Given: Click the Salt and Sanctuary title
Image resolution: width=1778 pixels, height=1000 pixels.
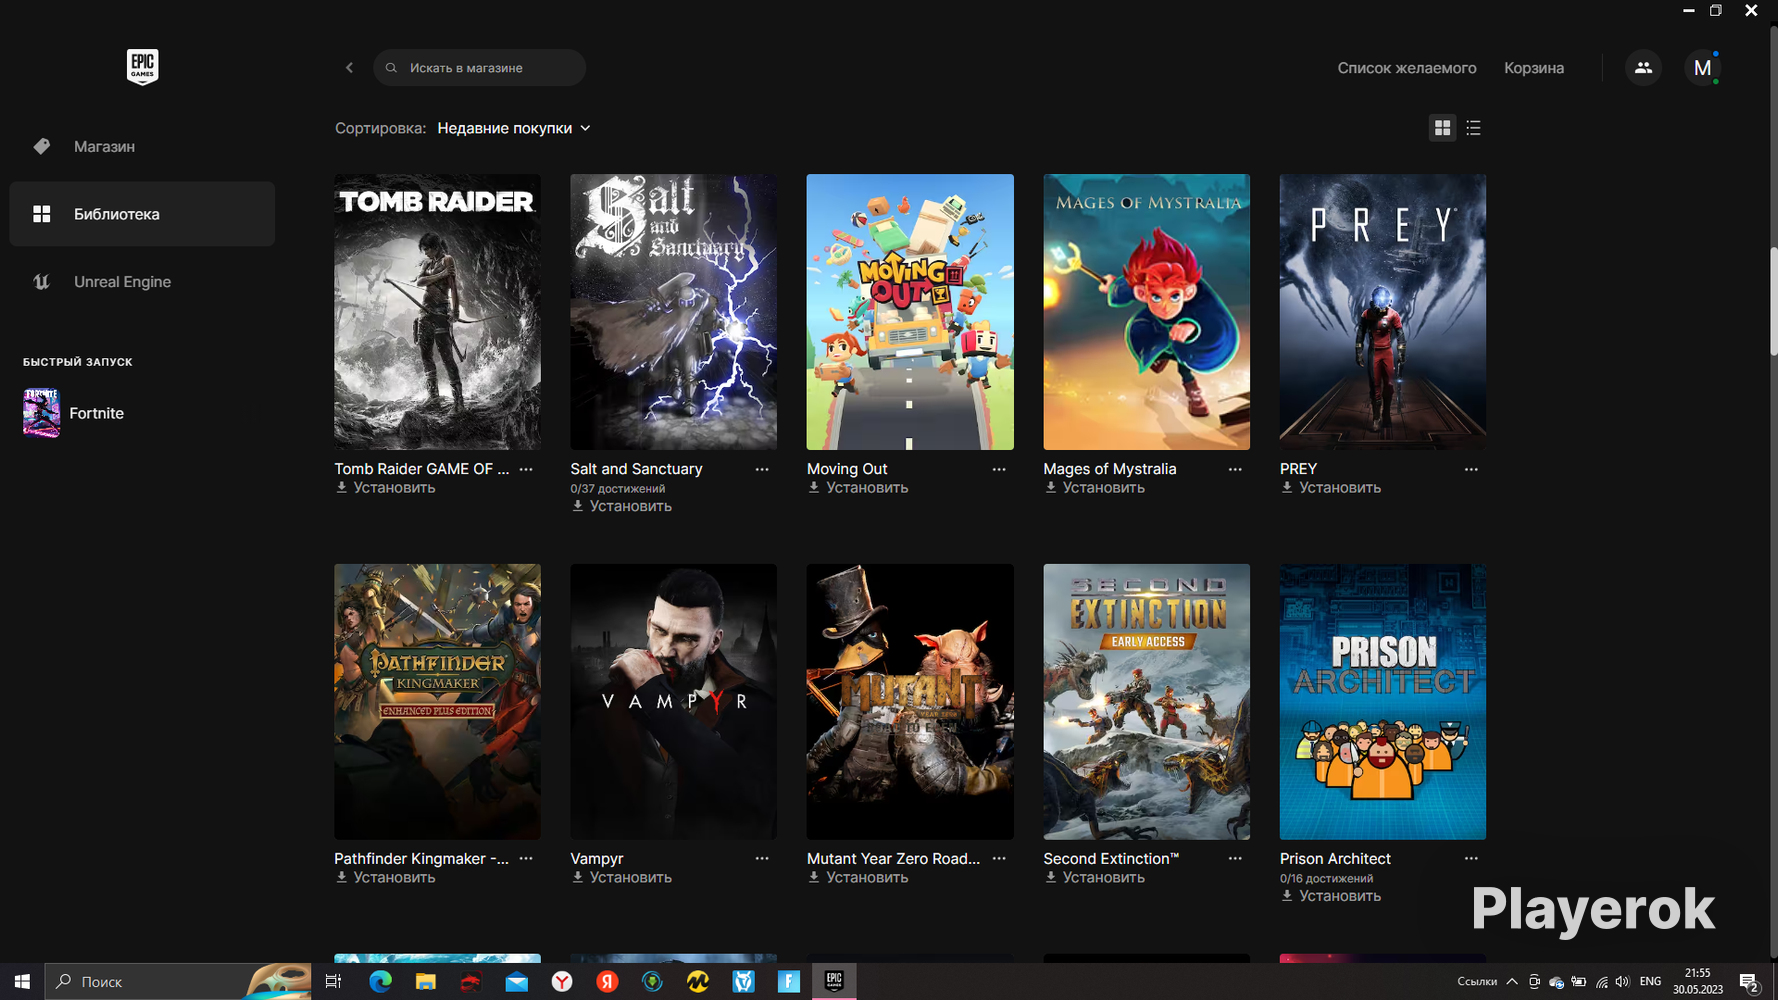Looking at the screenshot, I should click(636, 469).
